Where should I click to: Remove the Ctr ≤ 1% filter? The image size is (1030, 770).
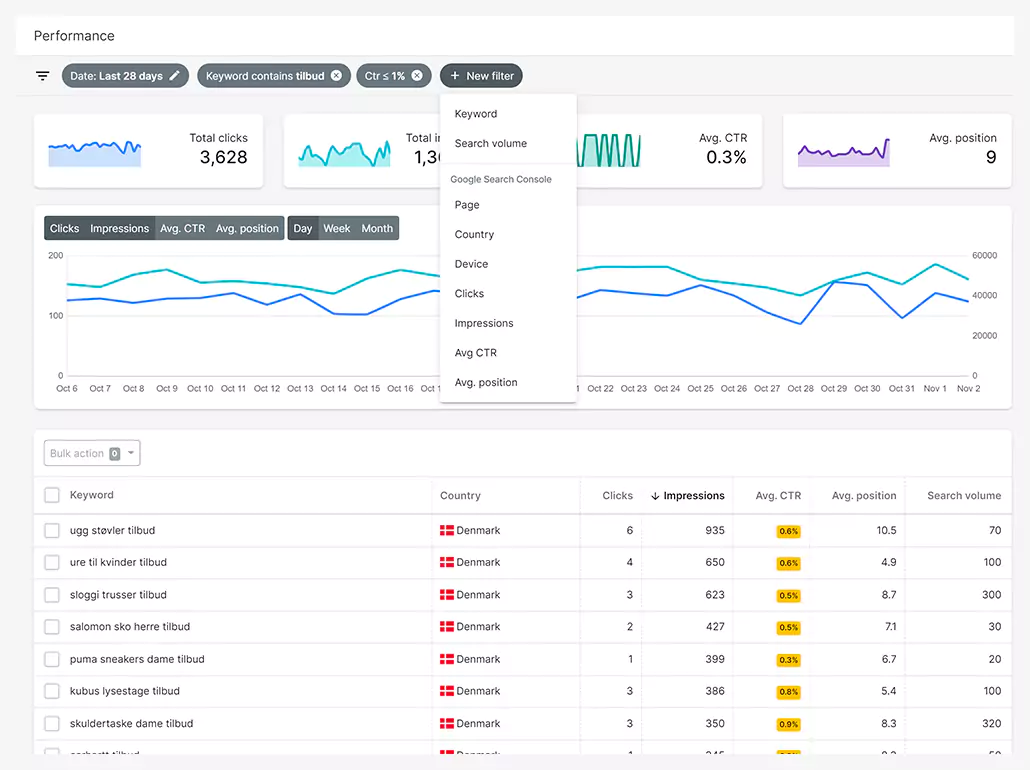[417, 76]
